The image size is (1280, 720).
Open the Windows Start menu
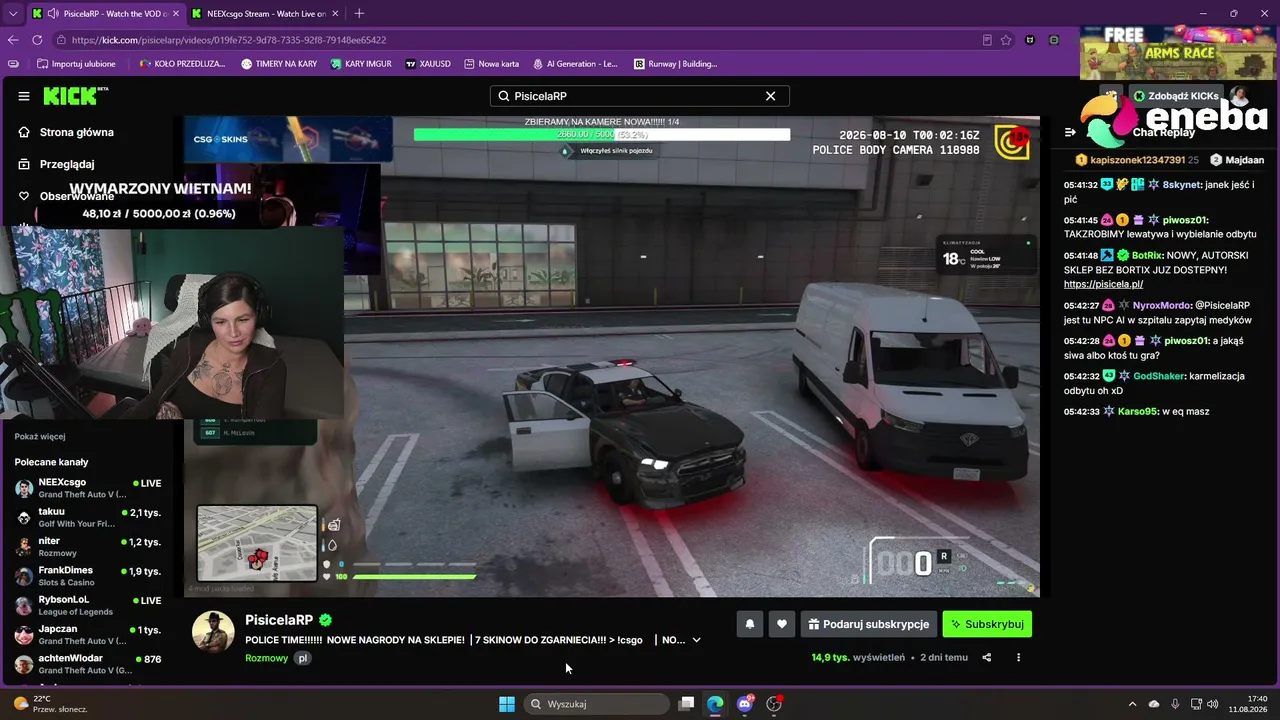point(507,704)
